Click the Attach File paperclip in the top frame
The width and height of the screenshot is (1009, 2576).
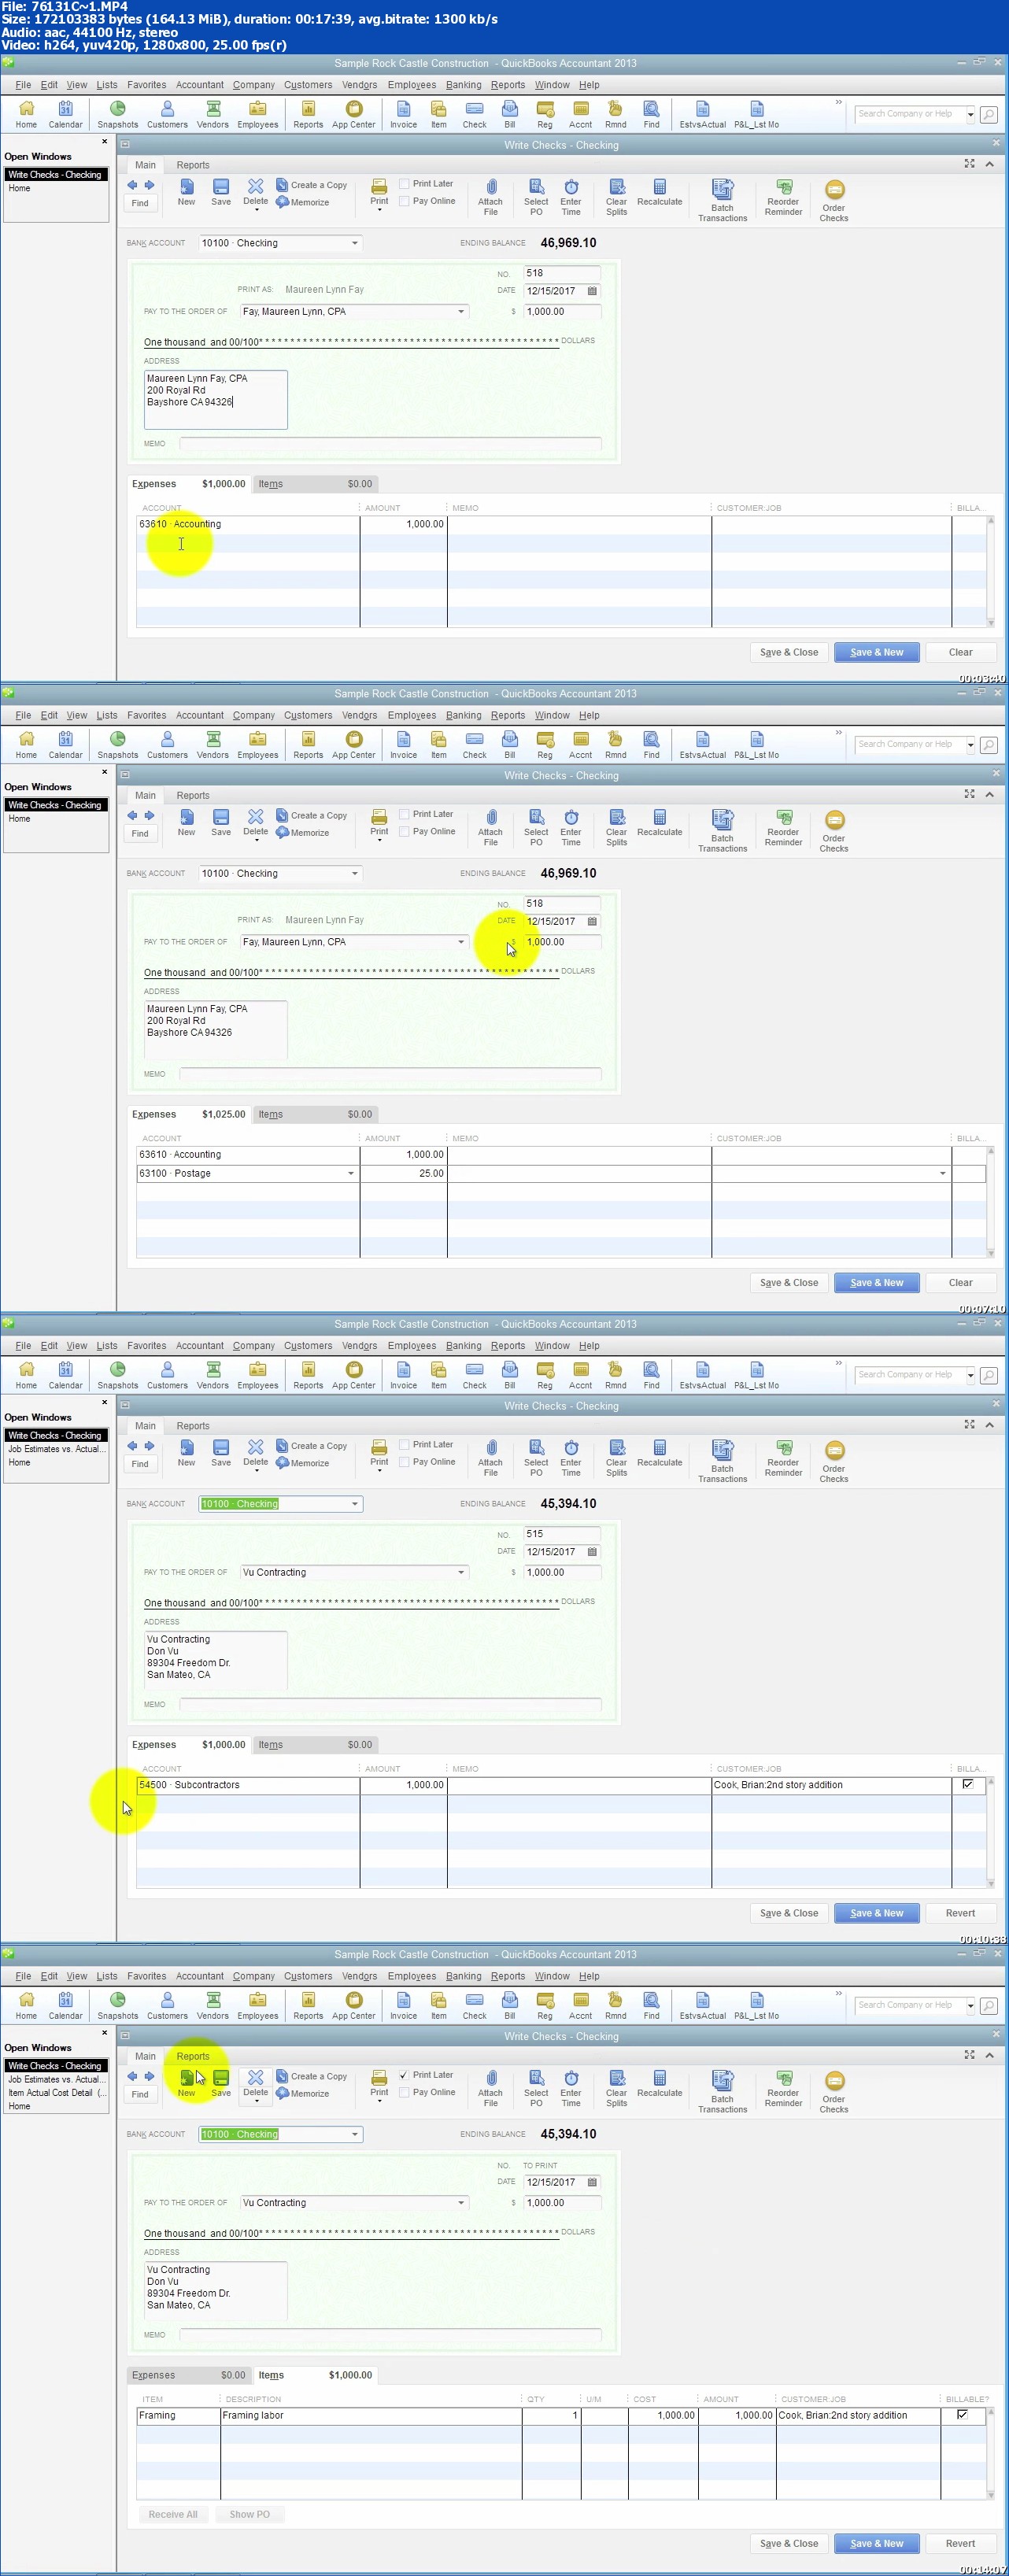(490, 197)
